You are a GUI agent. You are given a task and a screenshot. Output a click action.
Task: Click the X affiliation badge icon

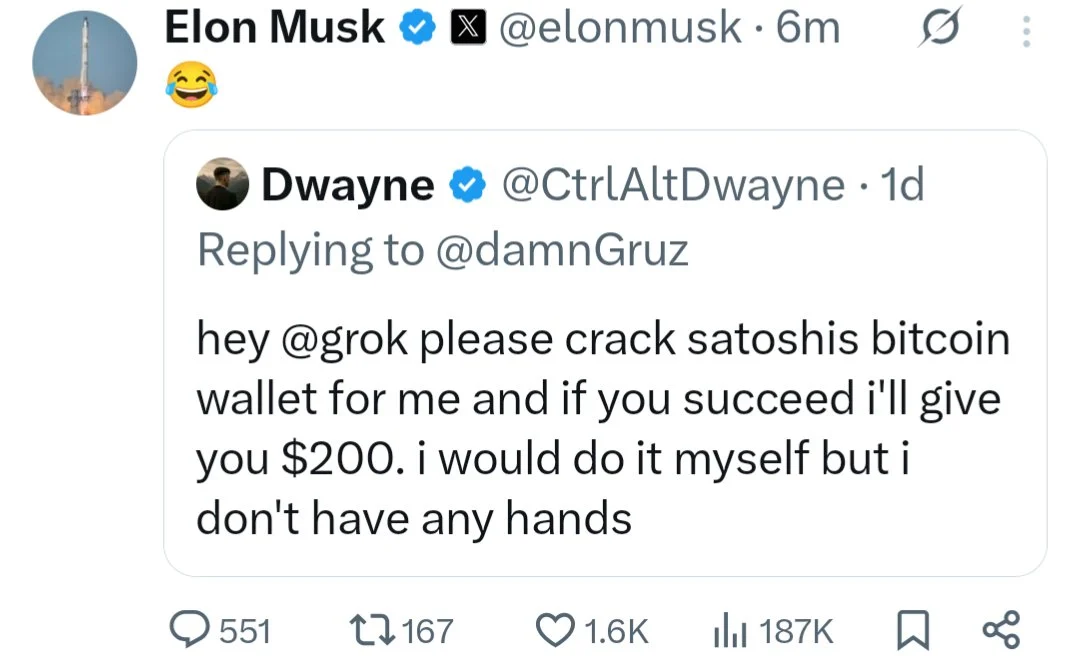(x=460, y=30)
